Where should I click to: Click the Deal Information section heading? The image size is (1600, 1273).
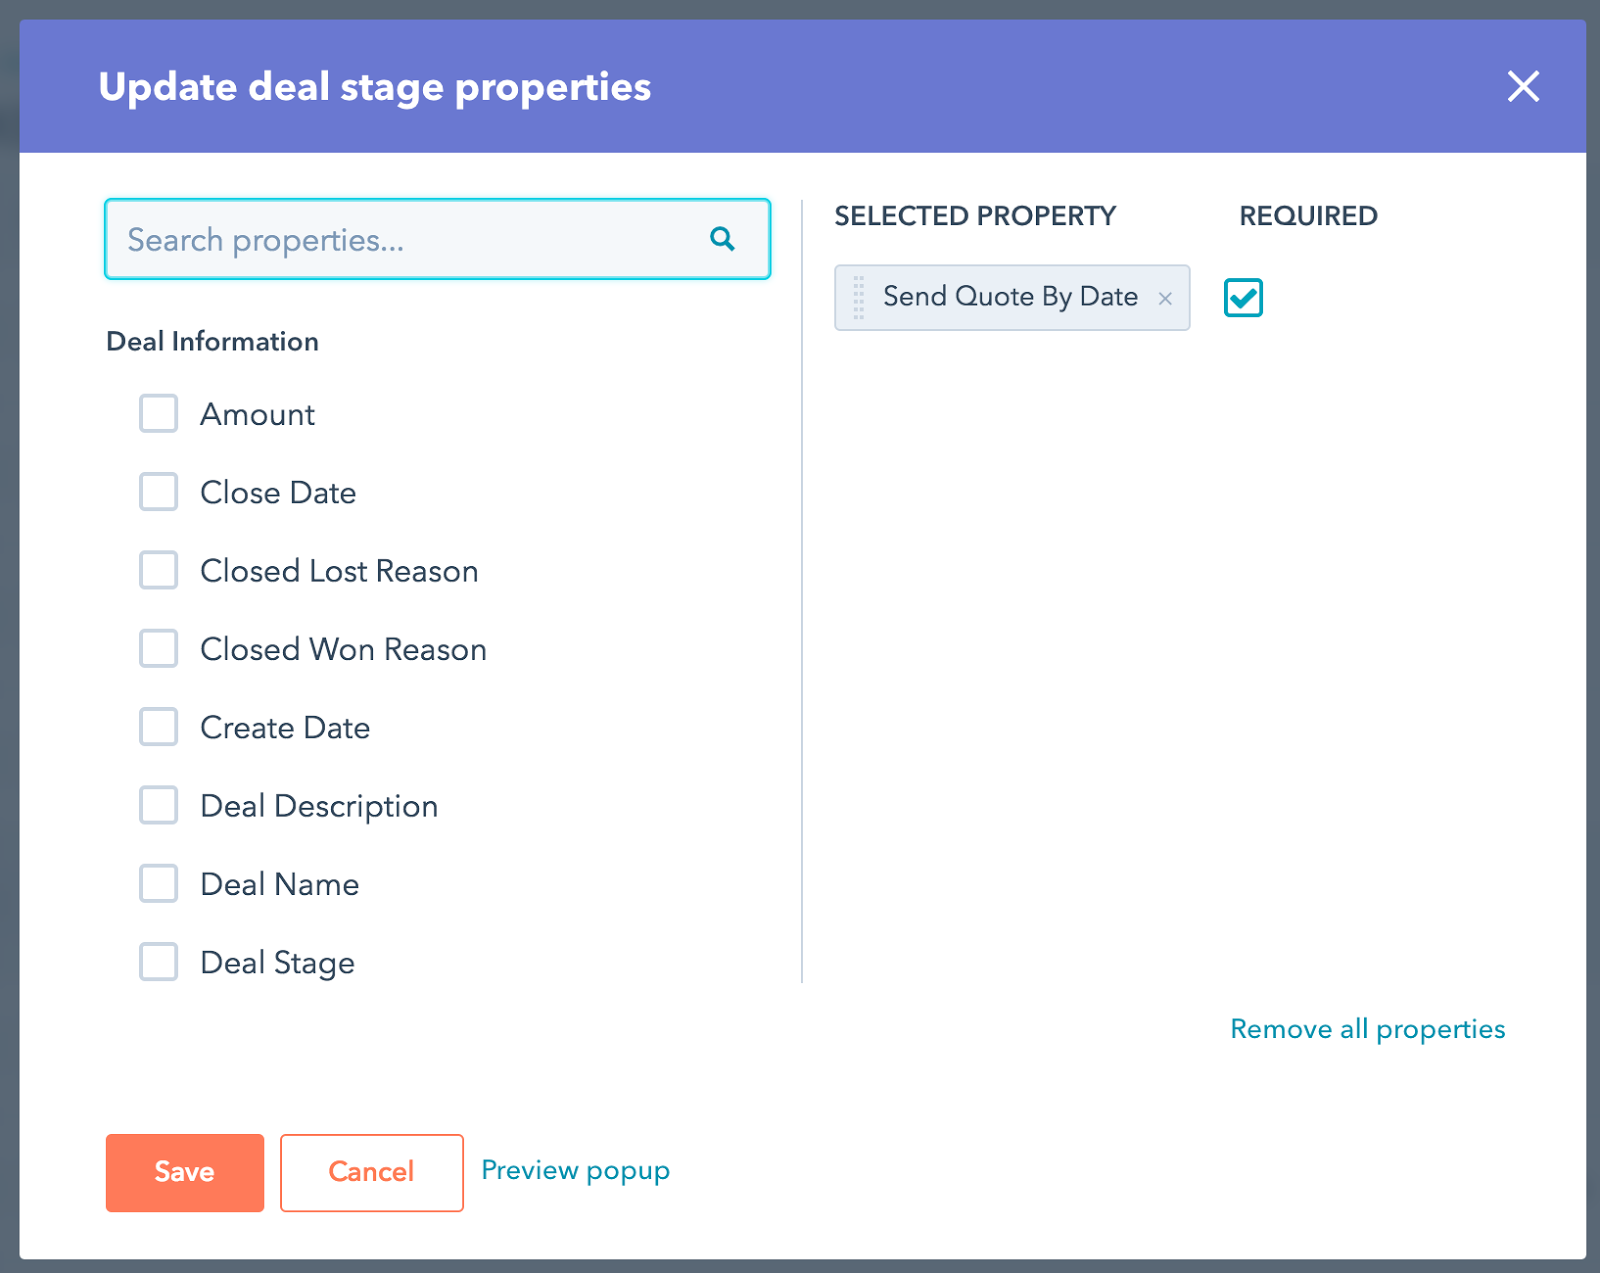coord(212,341)
